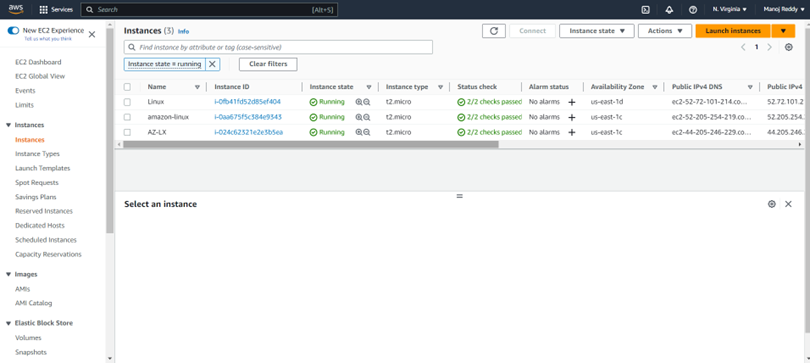This screenshot has height=363, width=810.
Task: Launch the CloudShell terminal icon
Action: coord(645,10)
